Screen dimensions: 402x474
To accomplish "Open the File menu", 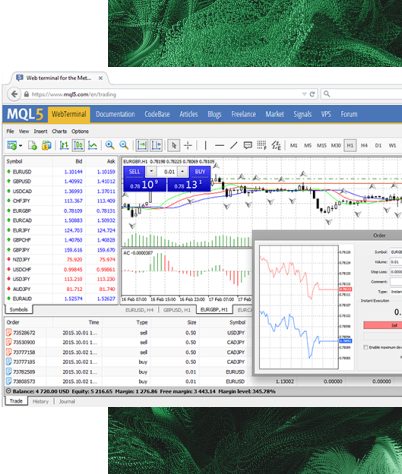I will [10, 131].
